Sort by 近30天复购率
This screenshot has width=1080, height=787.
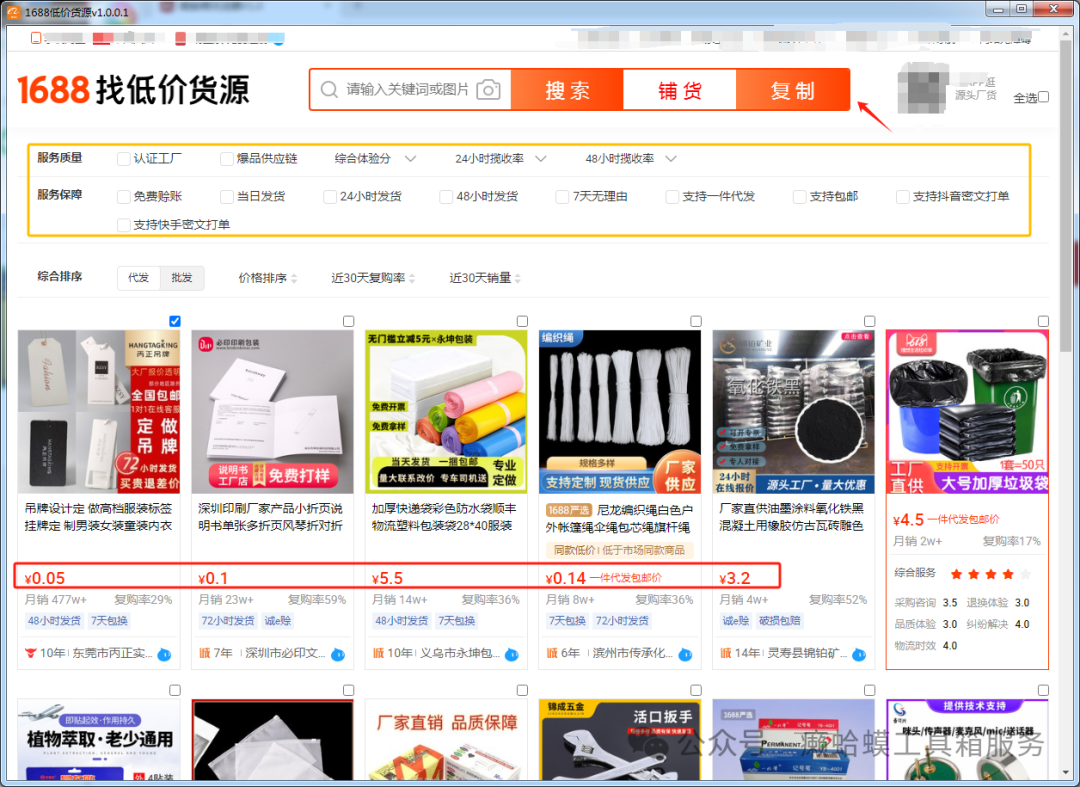373,278
